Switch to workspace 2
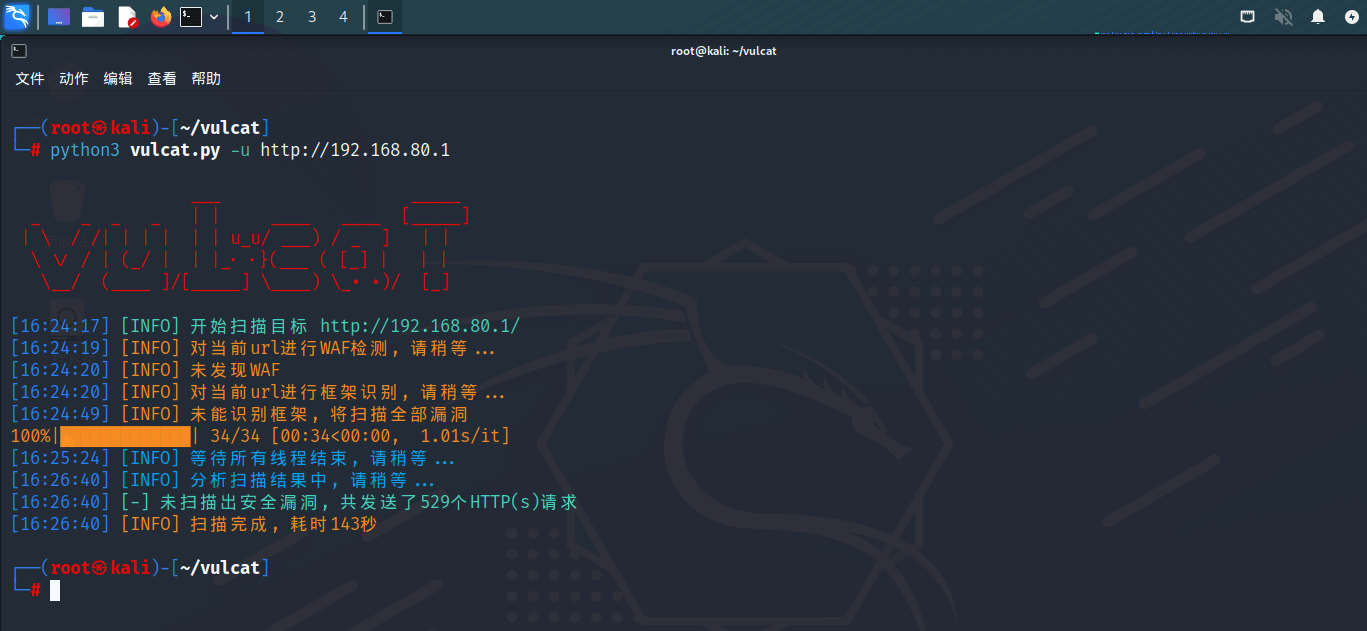The image size is (1367, 631). [x=280, y=16]
